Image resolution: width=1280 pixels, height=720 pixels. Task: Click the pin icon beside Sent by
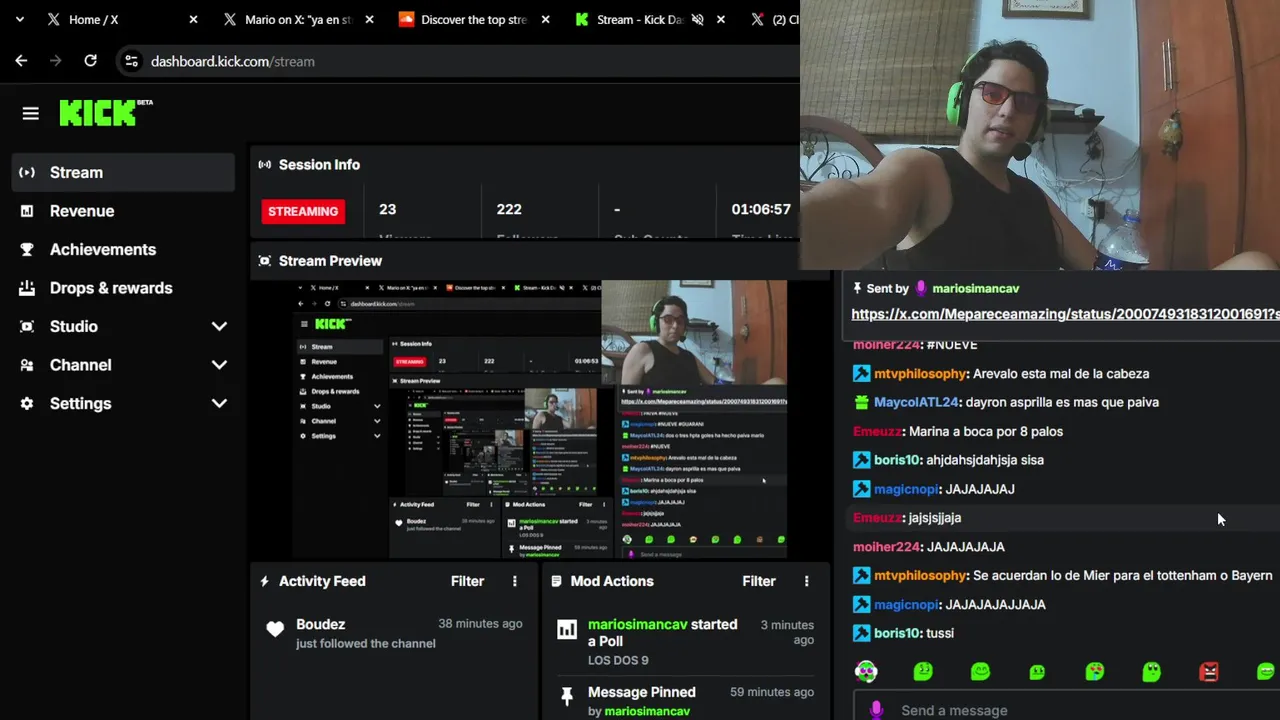coord(857,288)
